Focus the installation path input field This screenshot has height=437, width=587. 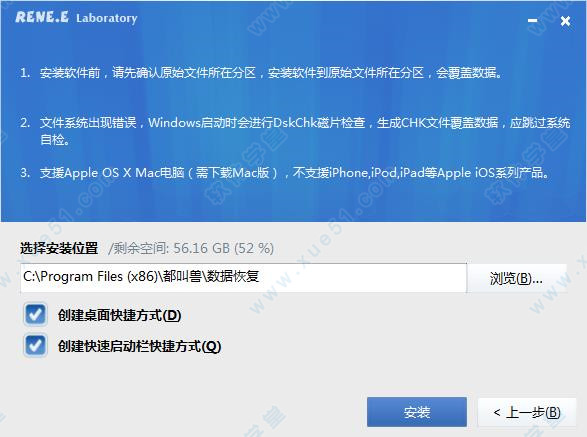(x=243, y=277)
